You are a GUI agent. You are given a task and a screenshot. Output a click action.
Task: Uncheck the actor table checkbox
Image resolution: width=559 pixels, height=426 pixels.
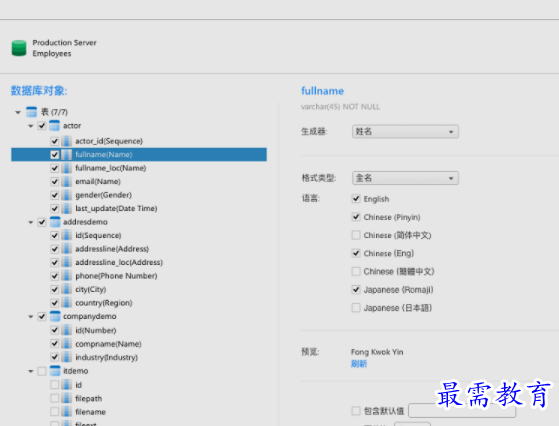(42, 126)
